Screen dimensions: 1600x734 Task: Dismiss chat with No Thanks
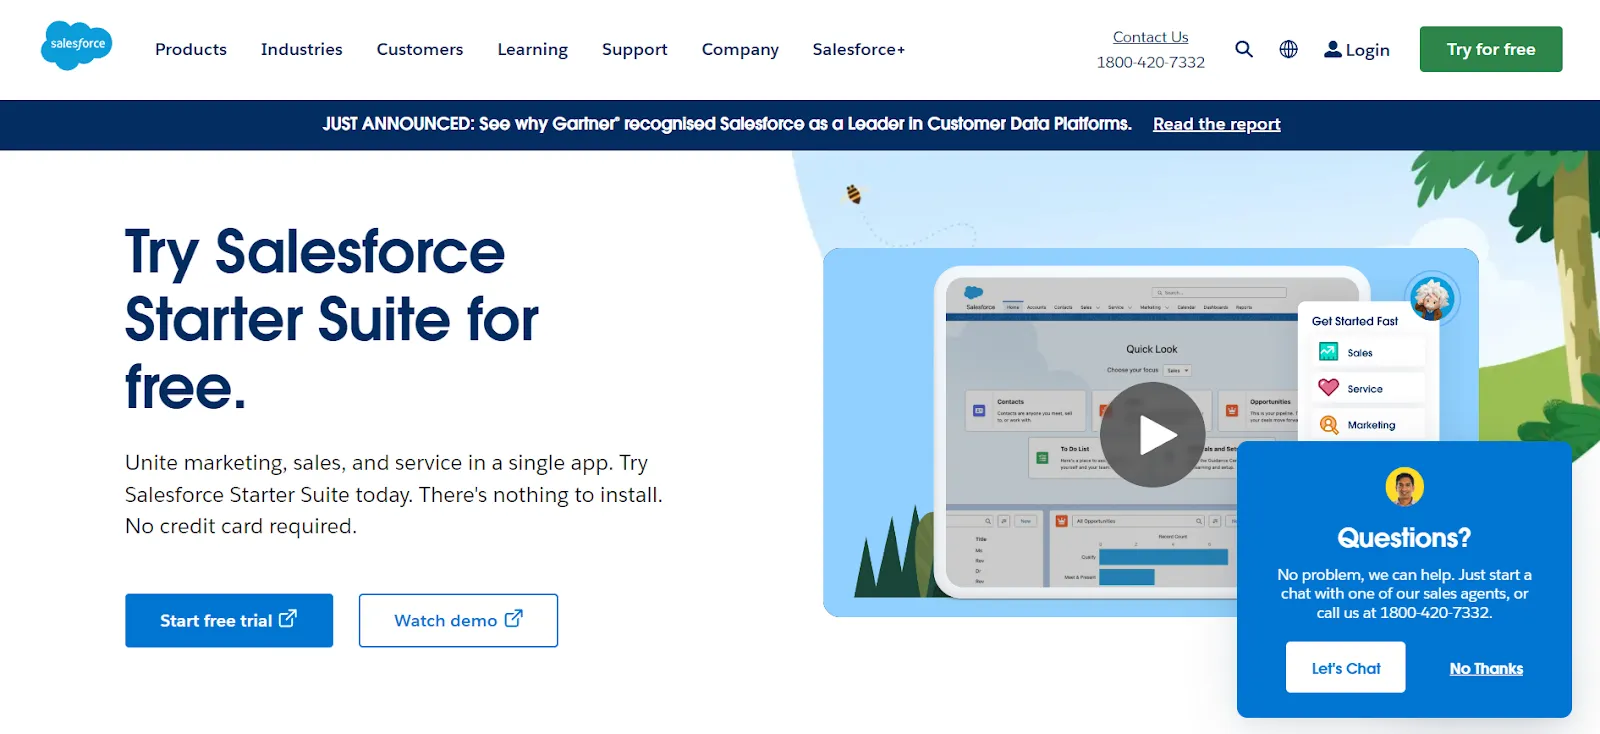point(1486,668)
